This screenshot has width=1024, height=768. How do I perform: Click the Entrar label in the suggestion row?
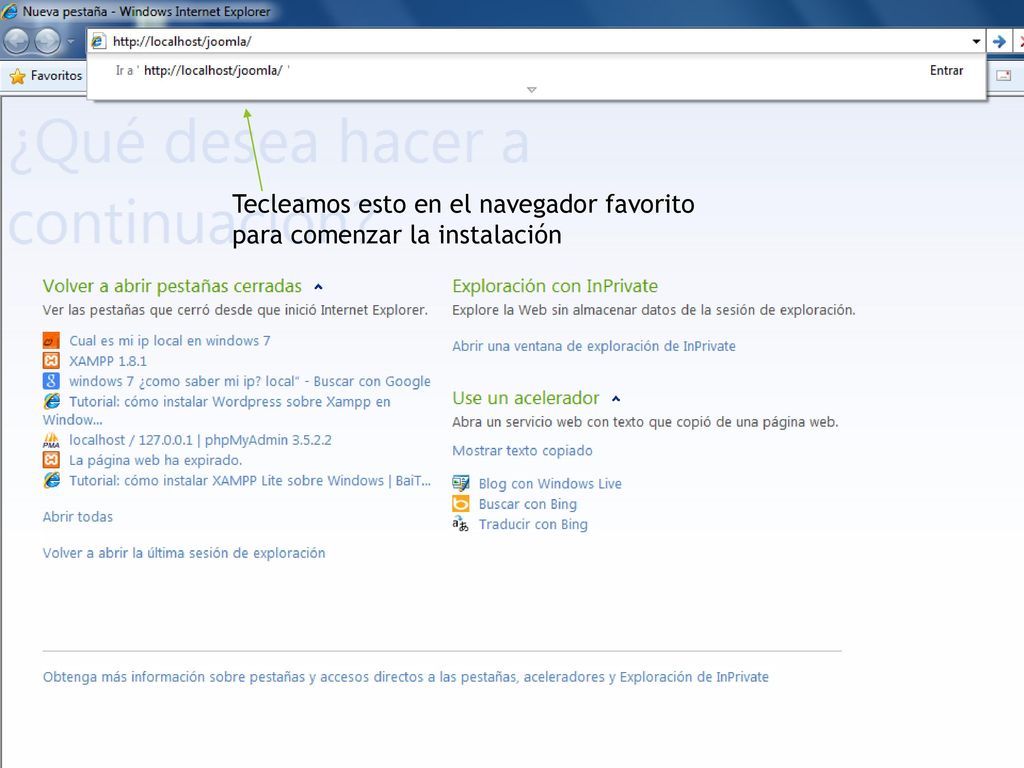(946, 71)
